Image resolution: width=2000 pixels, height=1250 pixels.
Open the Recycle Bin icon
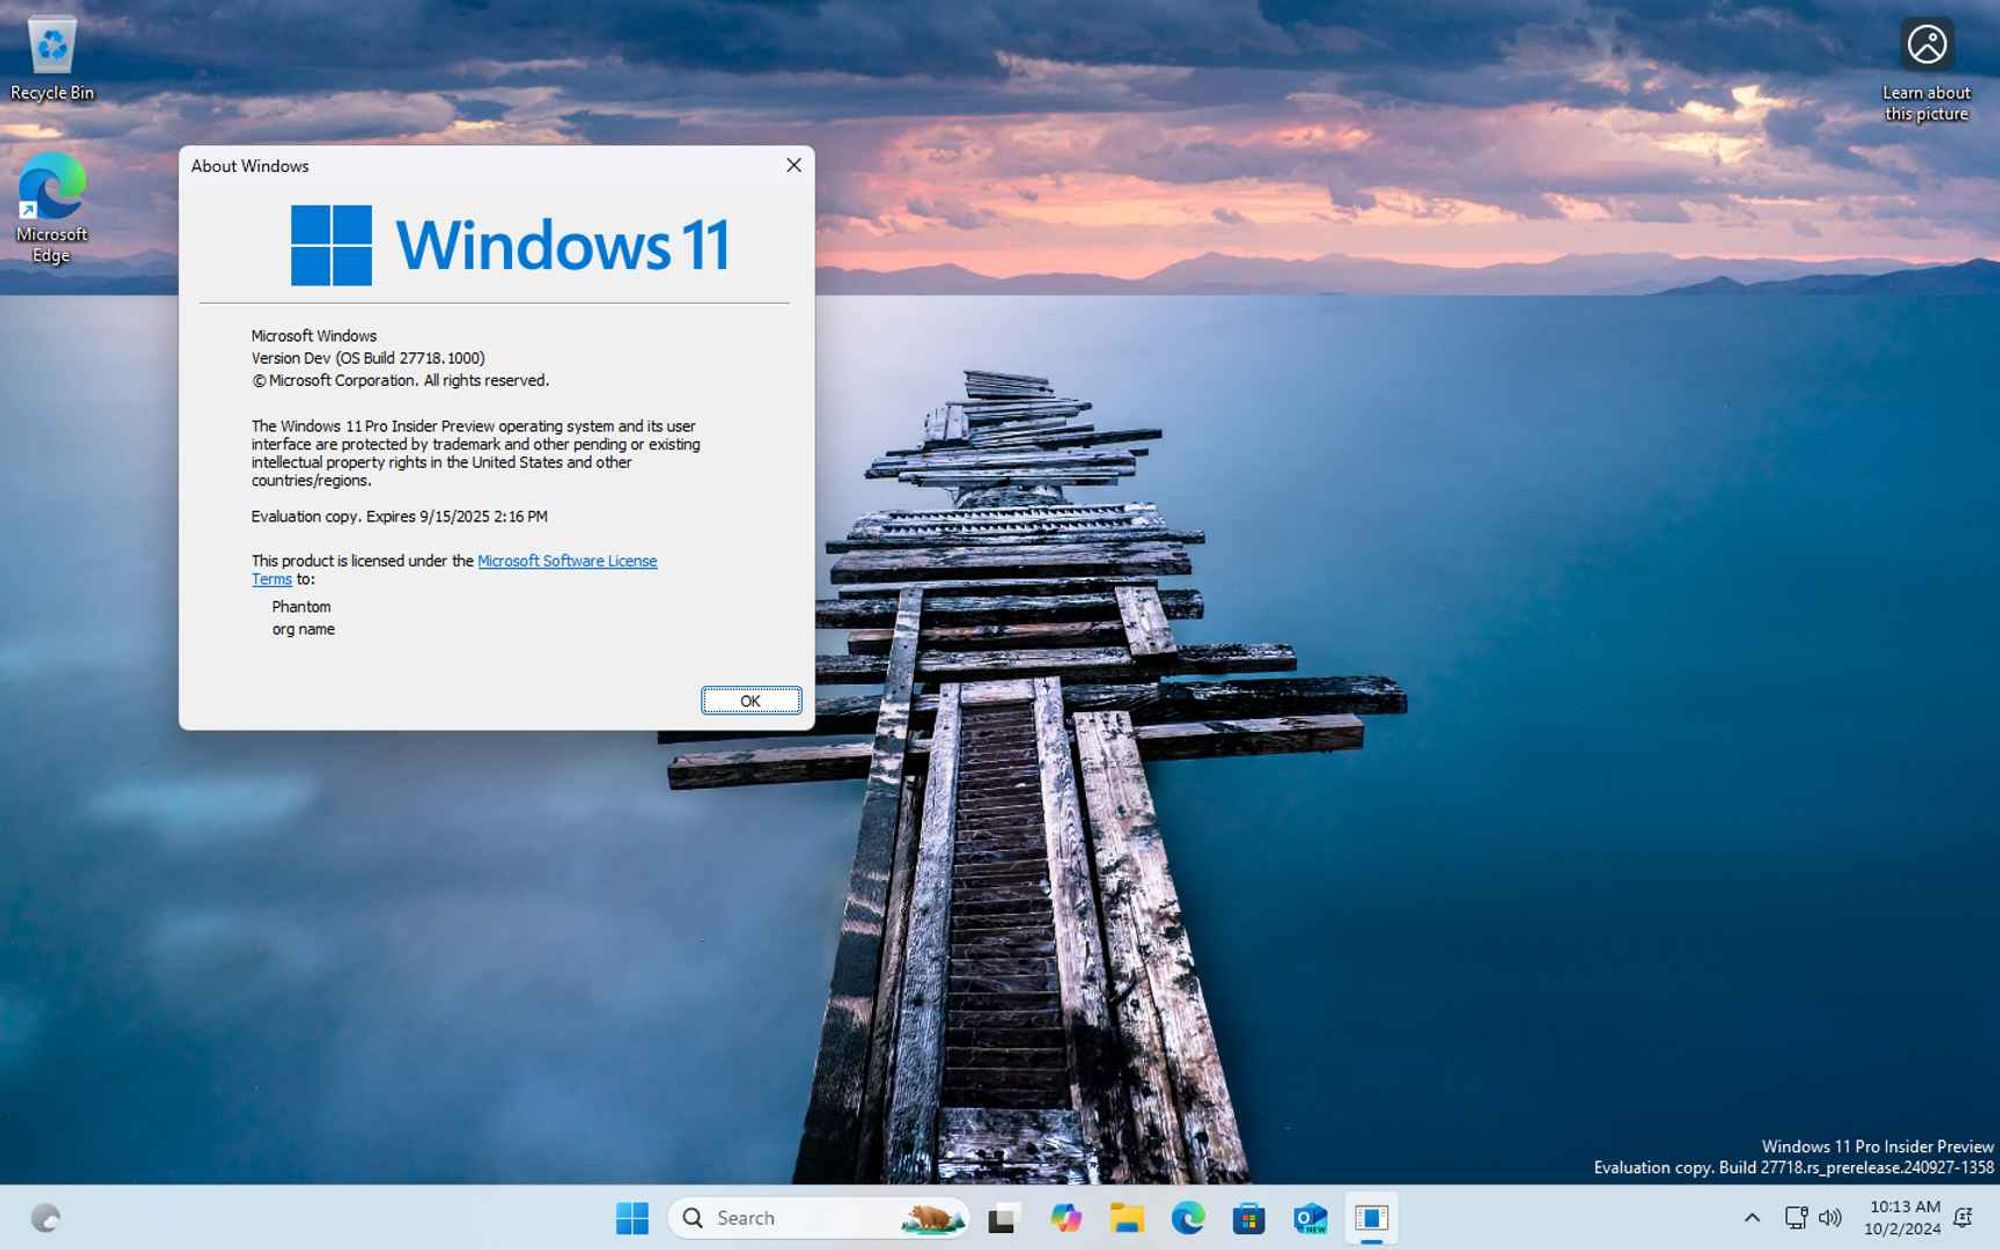[x=52, y=48]
